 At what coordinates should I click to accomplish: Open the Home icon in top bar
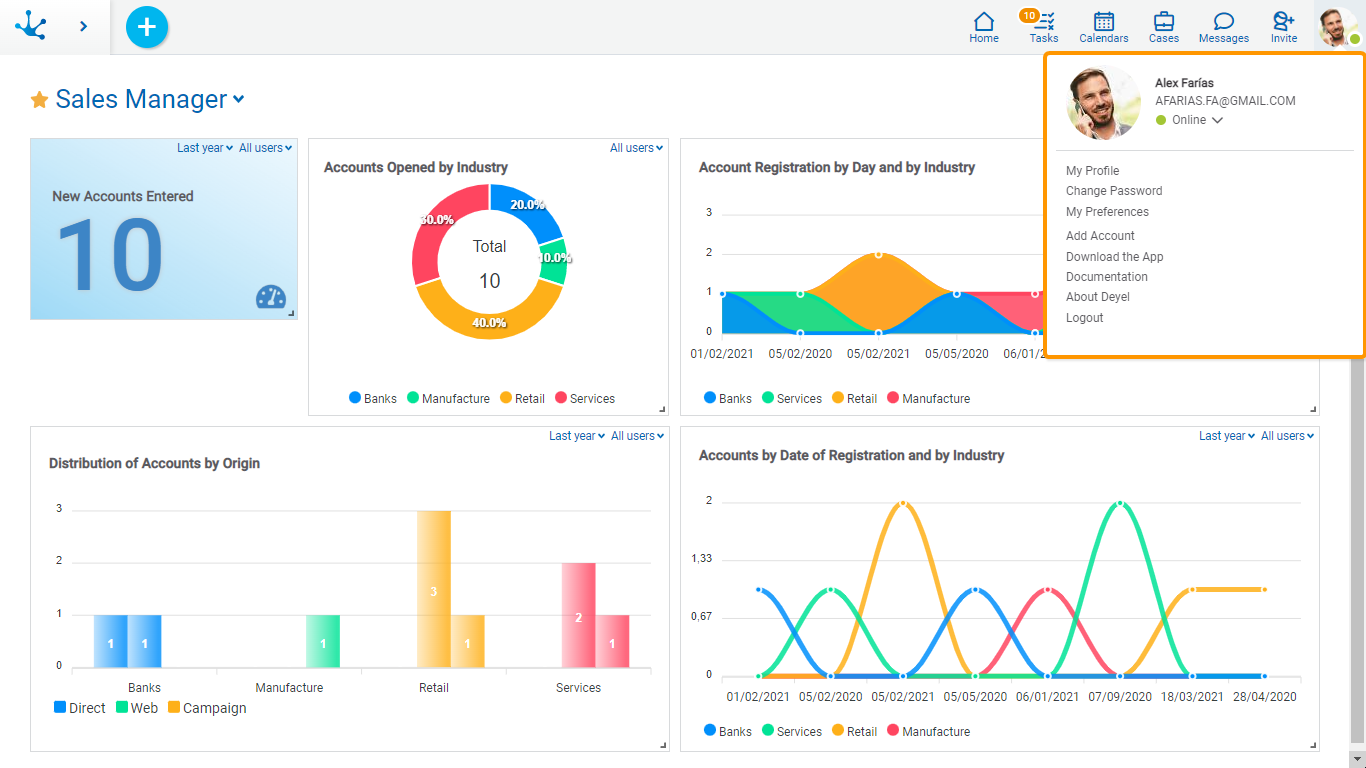(984, 27)
